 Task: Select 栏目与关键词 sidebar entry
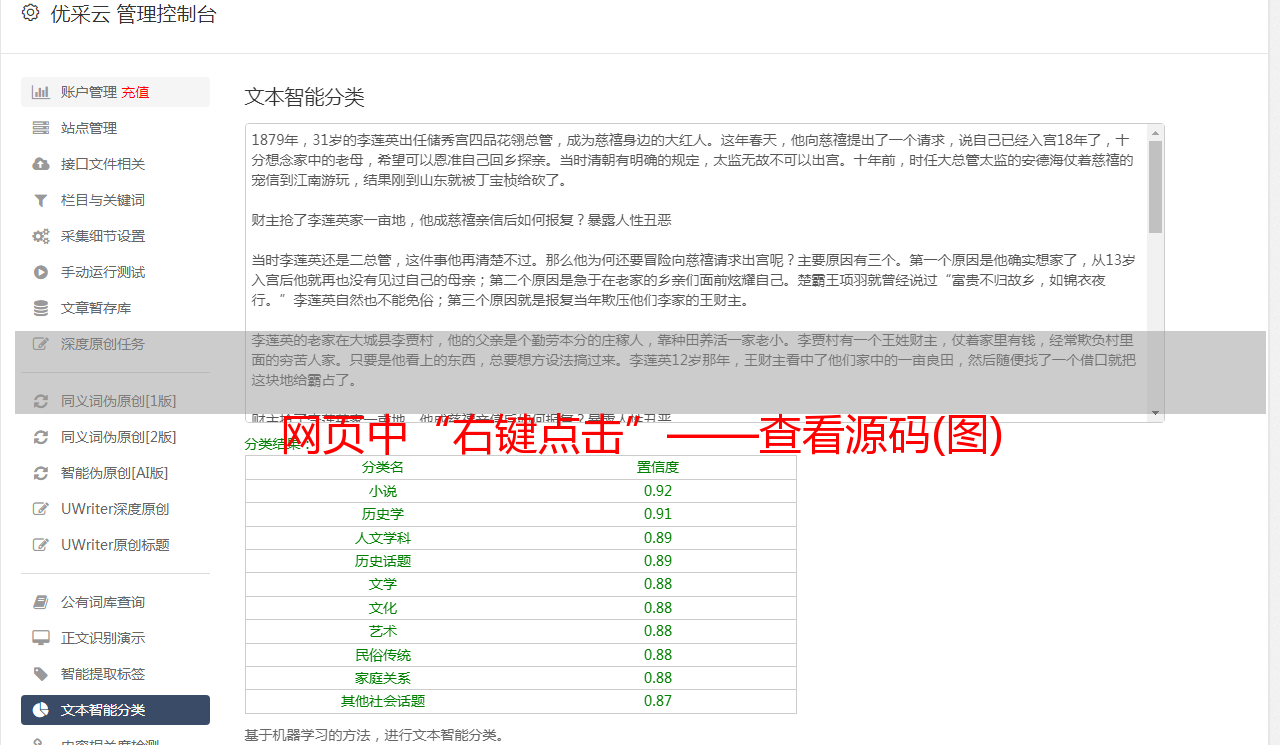(x=115, y=200)
